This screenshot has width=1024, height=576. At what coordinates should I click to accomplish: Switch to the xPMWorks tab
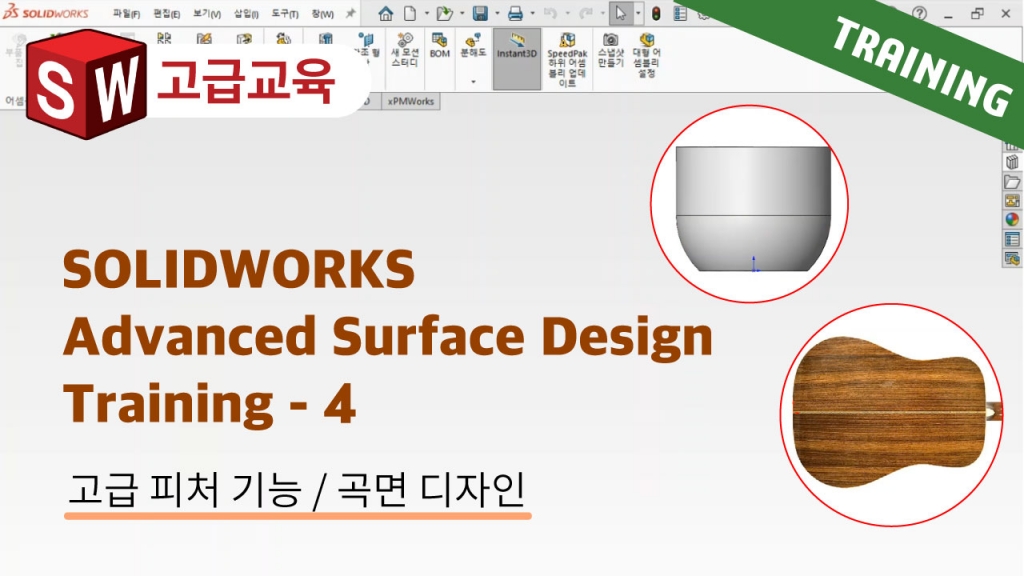pos(410,101)
